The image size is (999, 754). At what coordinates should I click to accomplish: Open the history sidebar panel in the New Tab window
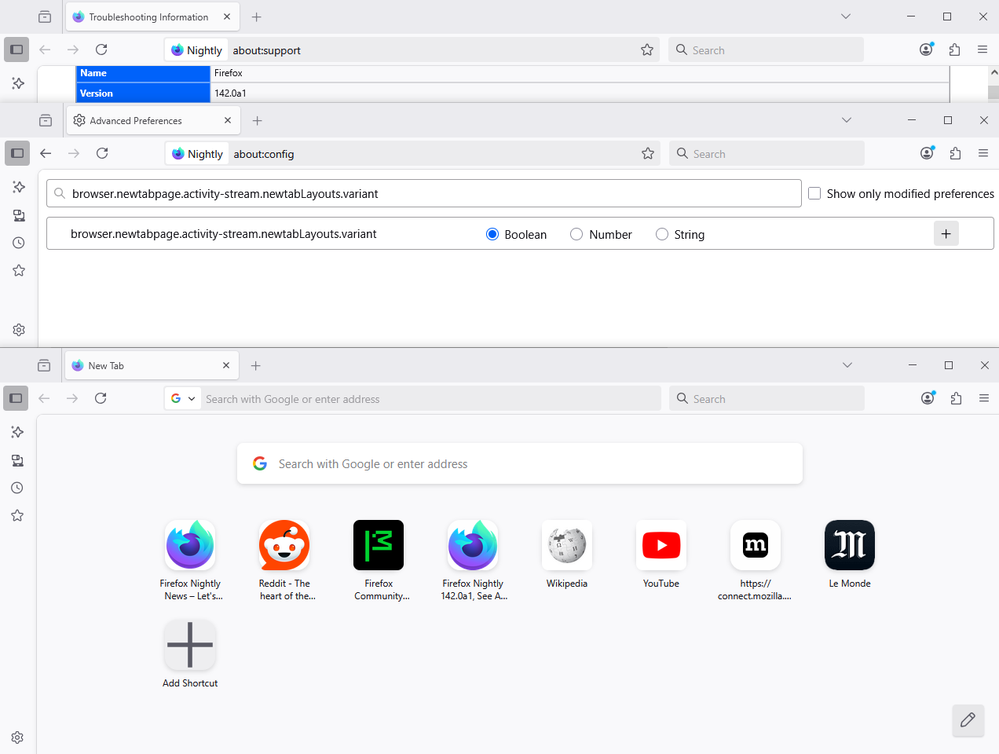17,488
